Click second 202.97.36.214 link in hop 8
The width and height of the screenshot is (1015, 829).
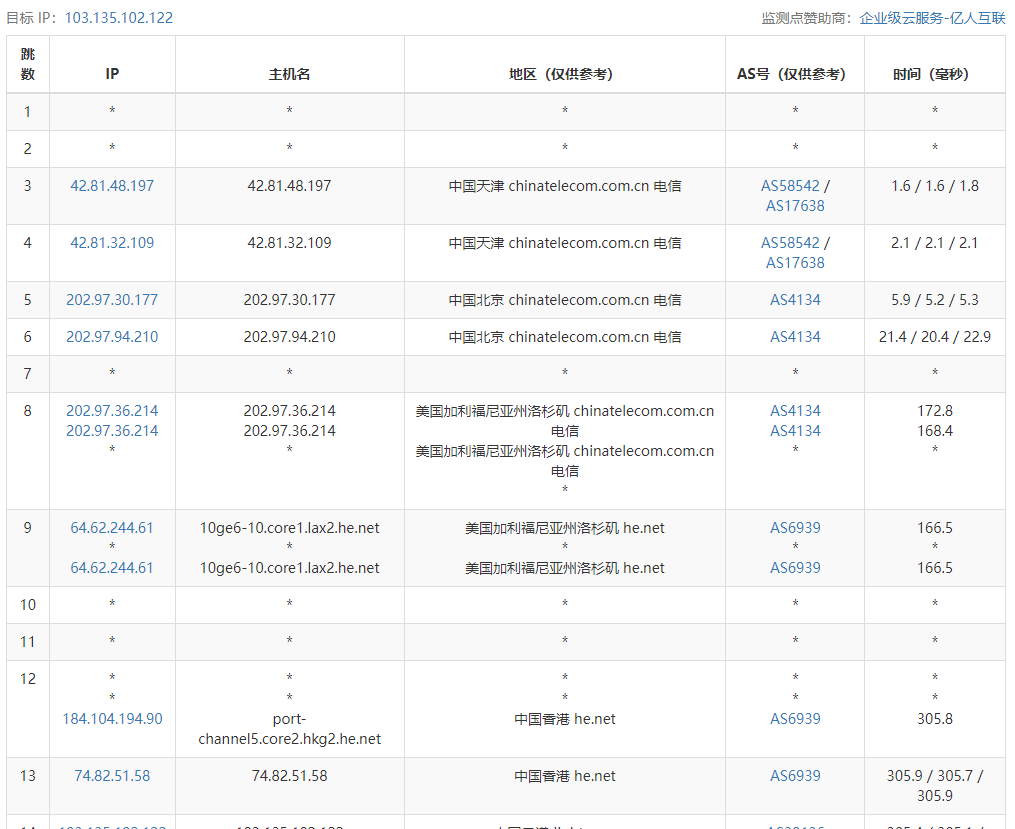112,431
